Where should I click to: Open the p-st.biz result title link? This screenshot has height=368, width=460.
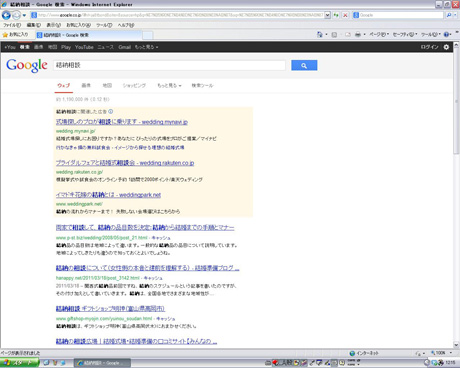(145, 228)
